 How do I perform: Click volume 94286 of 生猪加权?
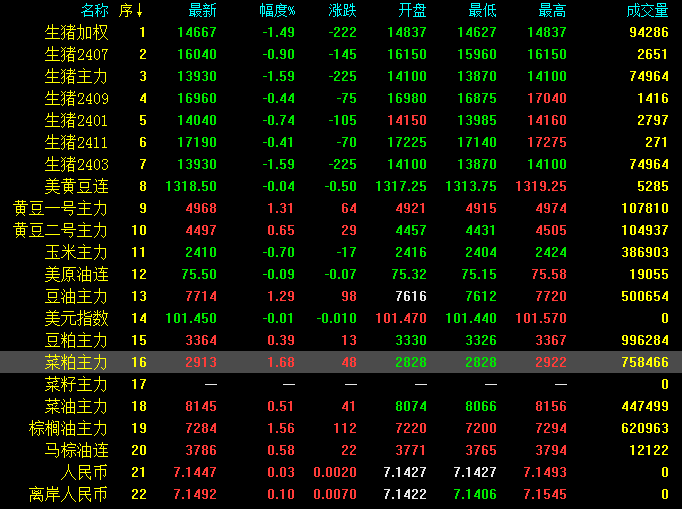coord(649,32)
